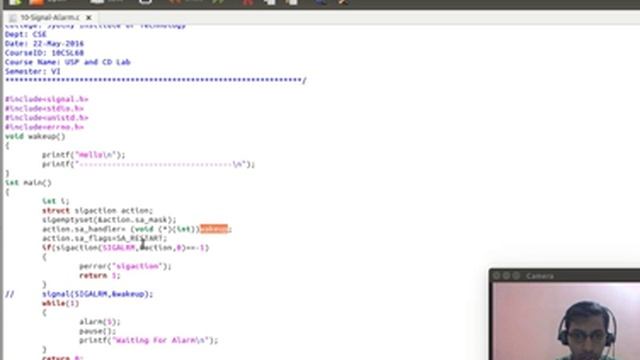Click the printf("Hello\n") statement
The image size is (640, 360).
point(84,155)
